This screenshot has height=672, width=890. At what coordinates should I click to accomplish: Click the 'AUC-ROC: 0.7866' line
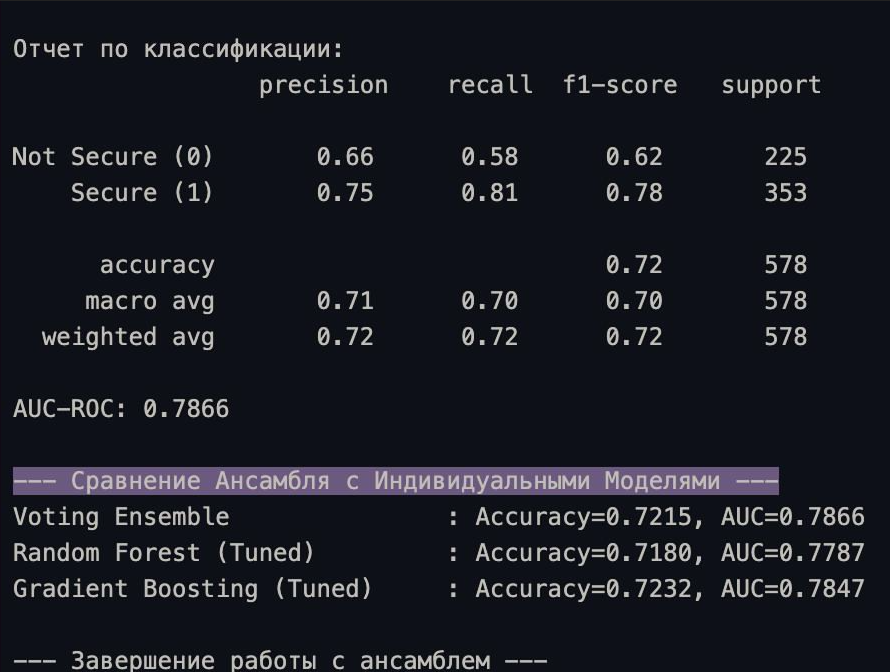(121, 409)
